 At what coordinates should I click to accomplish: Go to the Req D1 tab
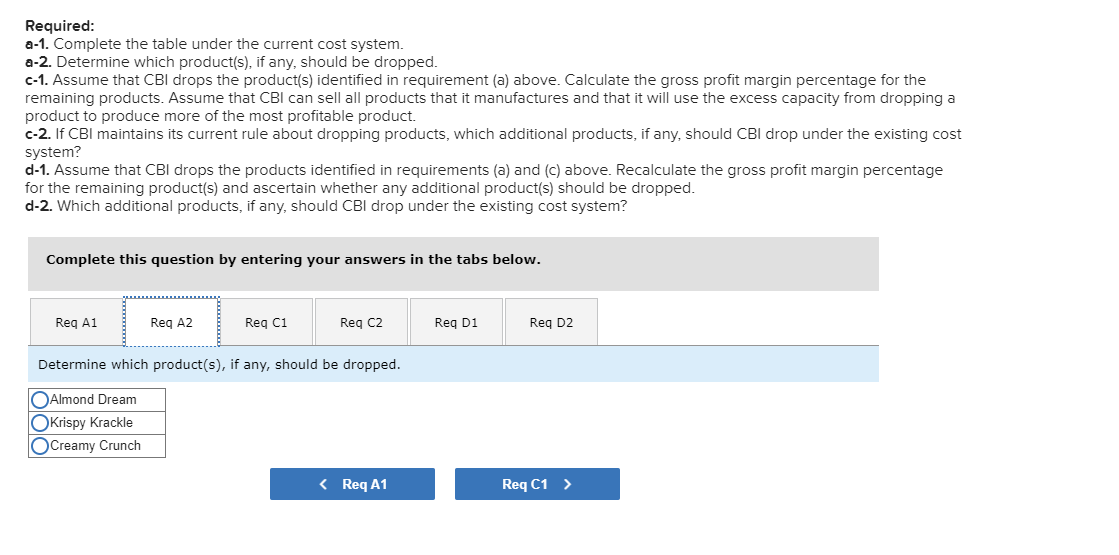tap(456, 322)
